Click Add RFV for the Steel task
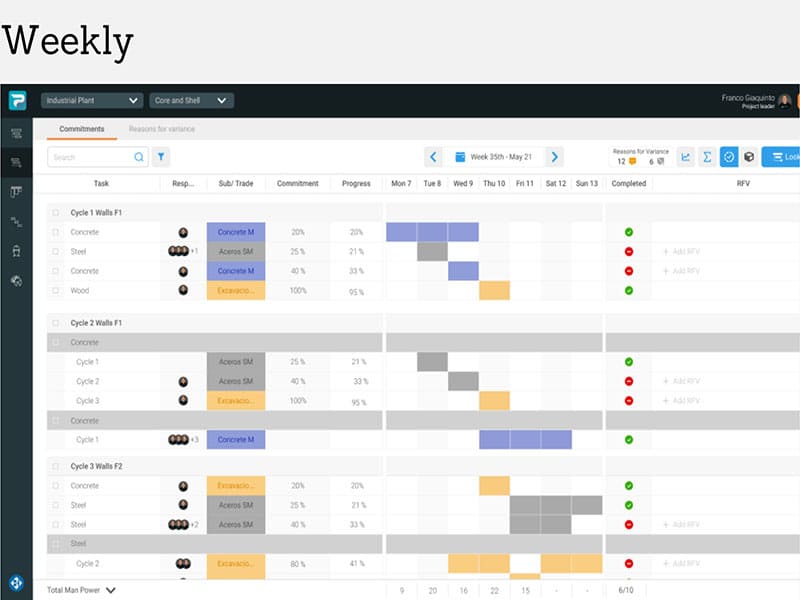This screenshot has height=600, width=800. pyautogui.click(x=686, y=251)
